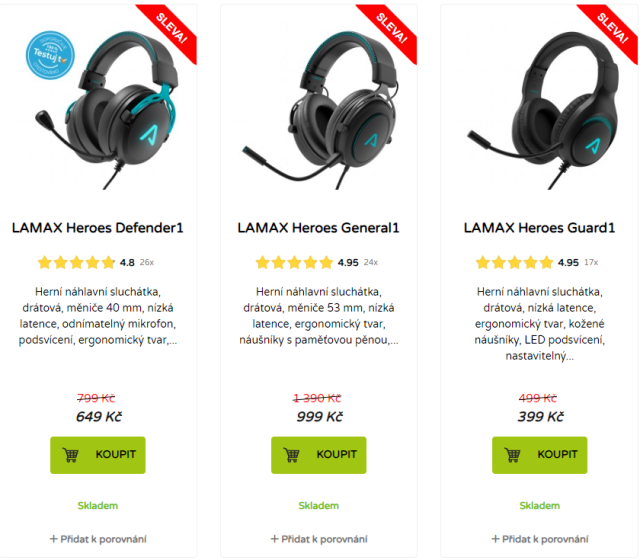This screenshot has height=560, width=640.
Task: Buy the 649 Kč Defender1 headset
Action: click(x=98, y=455)
